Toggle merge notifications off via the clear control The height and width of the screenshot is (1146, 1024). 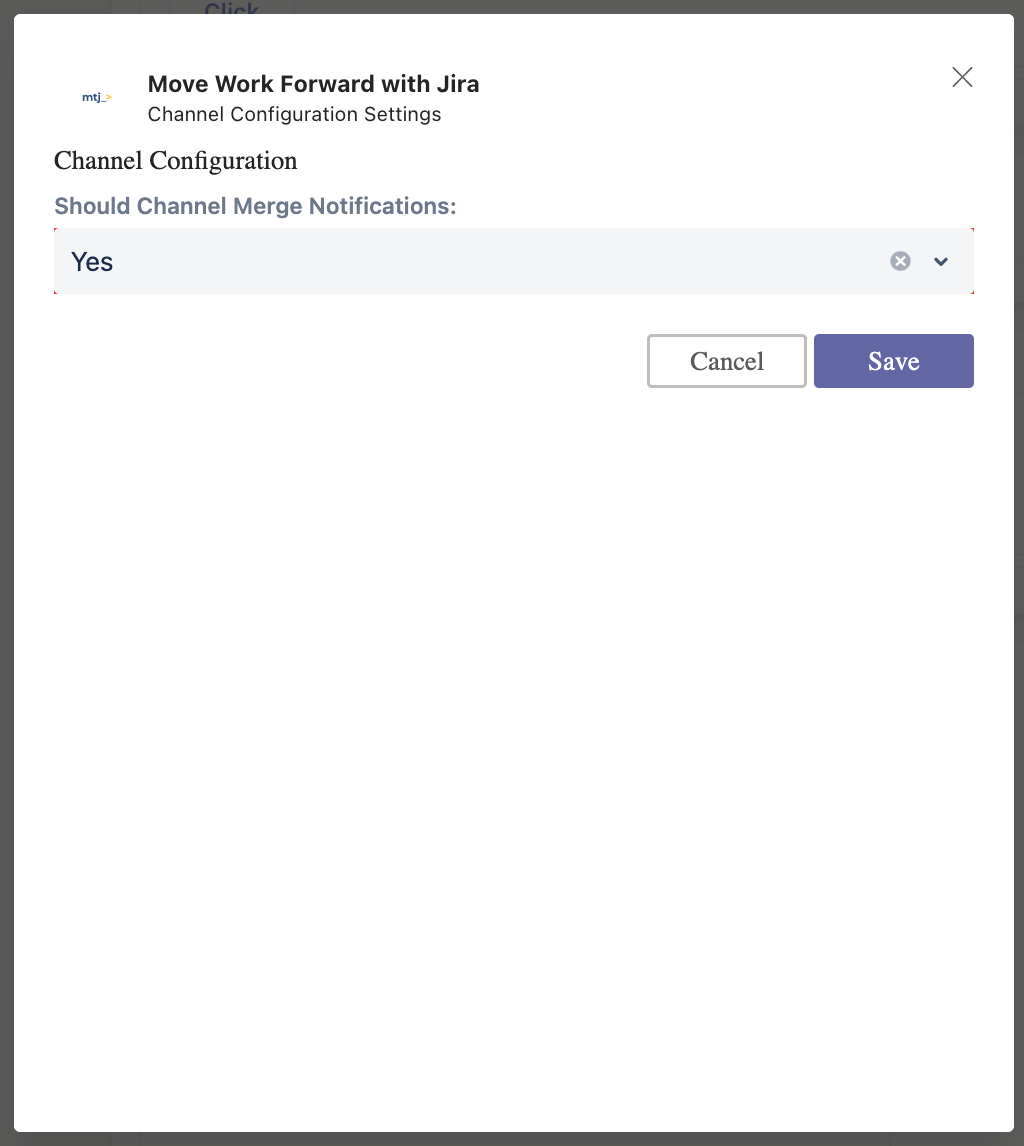coord(900,261)
